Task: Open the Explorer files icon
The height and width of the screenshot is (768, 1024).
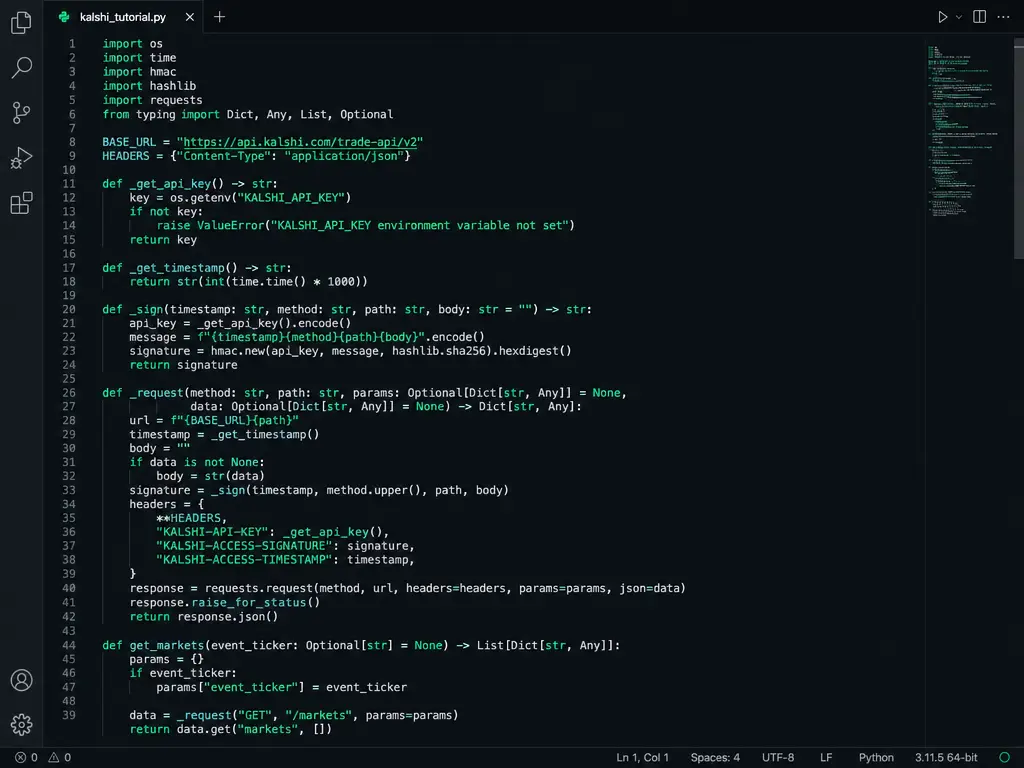Action: [22, 22]
